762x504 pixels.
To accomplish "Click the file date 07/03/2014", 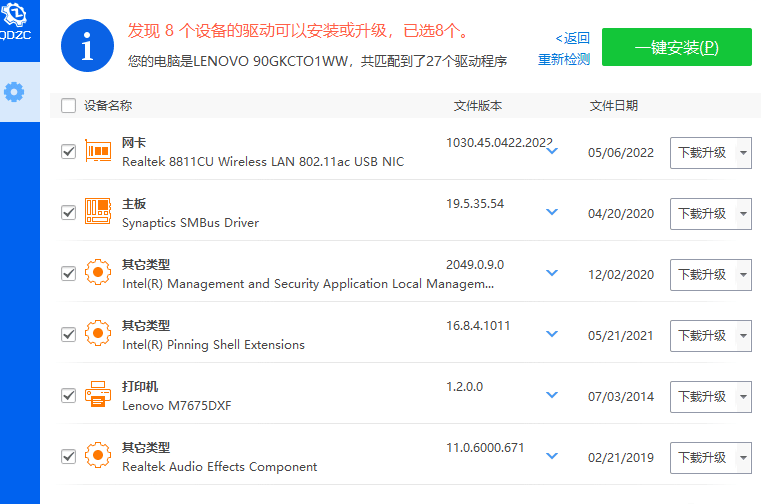I will coord(621,397).
